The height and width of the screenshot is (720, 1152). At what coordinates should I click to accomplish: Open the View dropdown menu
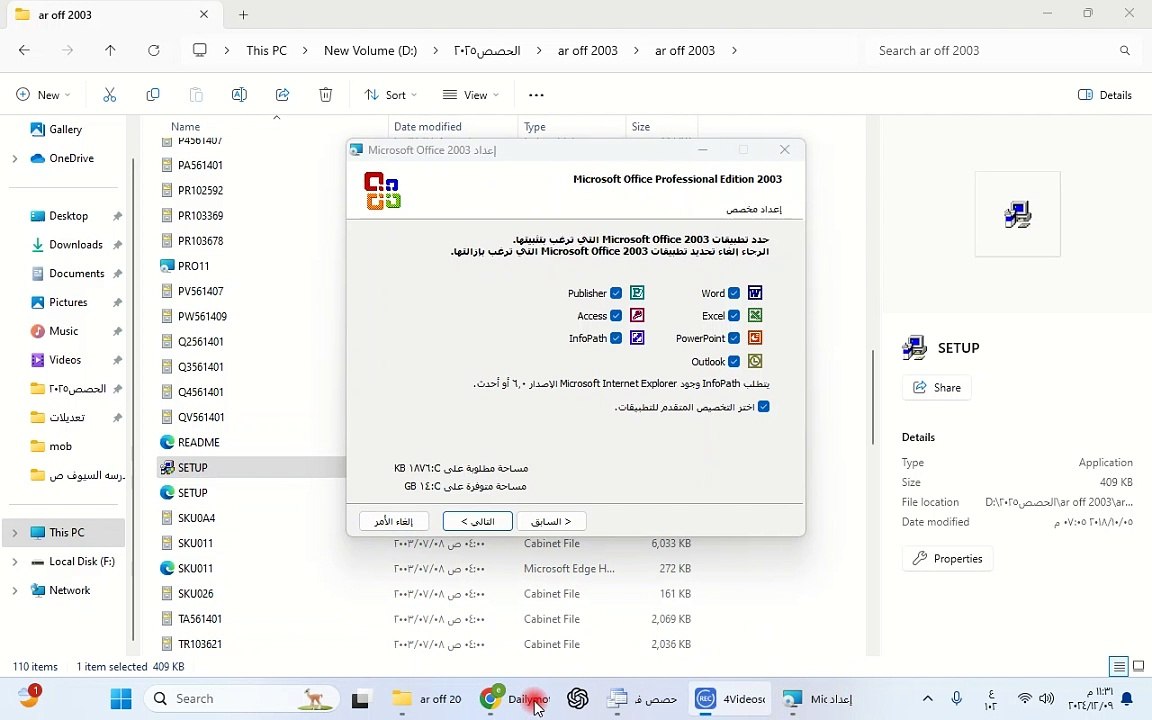tap(471, 95)
